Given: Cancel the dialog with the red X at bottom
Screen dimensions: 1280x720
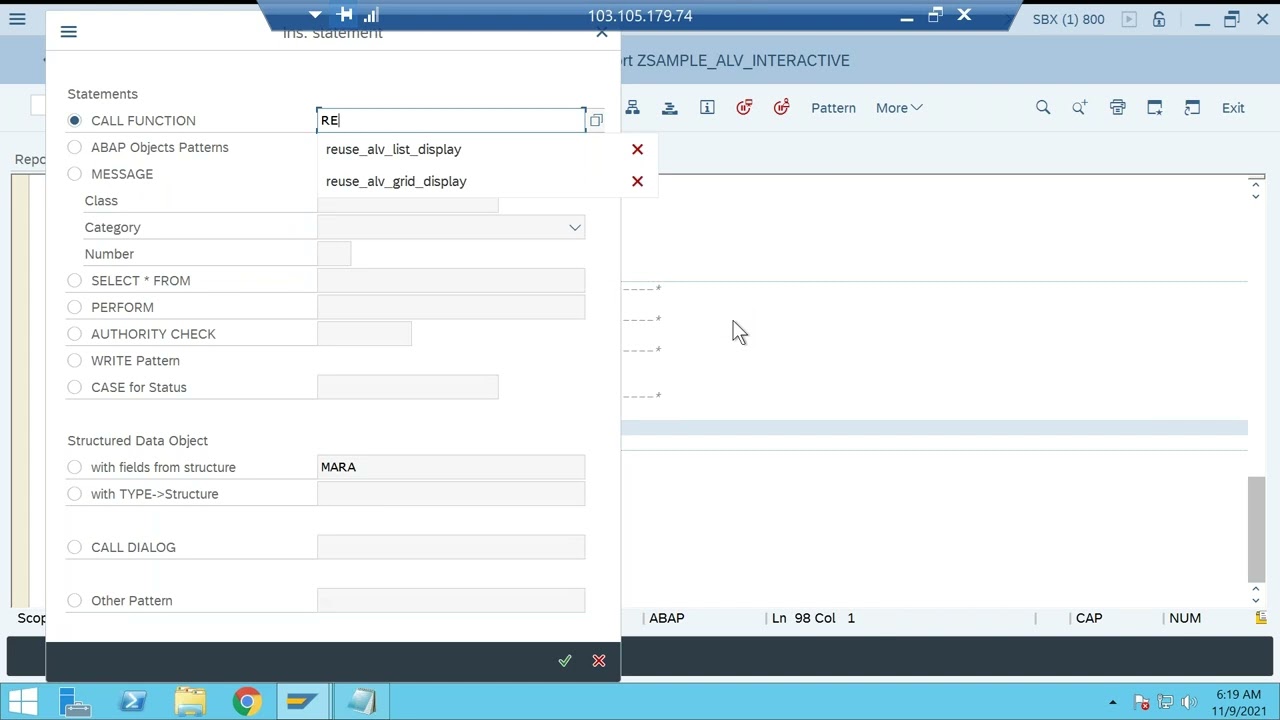Looking at the screenshot, I should 599,661.
